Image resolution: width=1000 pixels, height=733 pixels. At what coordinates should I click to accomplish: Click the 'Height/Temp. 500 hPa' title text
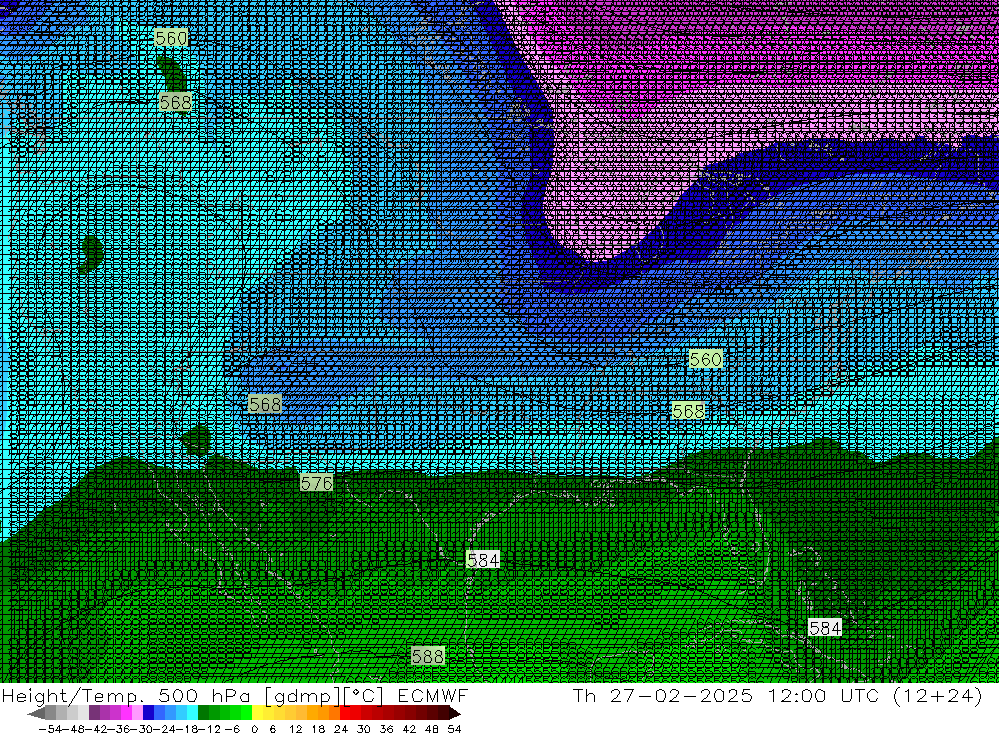pyautogui.click(x=126, y=696)
